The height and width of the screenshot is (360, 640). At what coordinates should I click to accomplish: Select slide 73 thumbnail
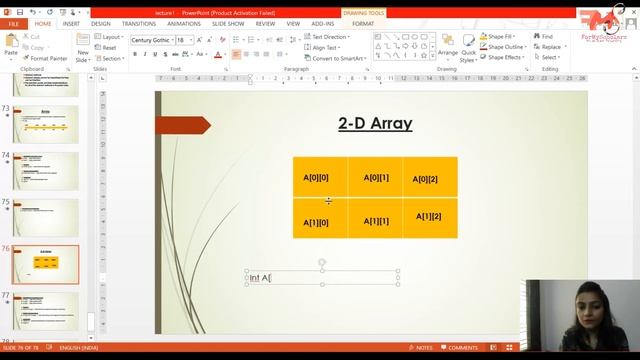click(45, 124)
